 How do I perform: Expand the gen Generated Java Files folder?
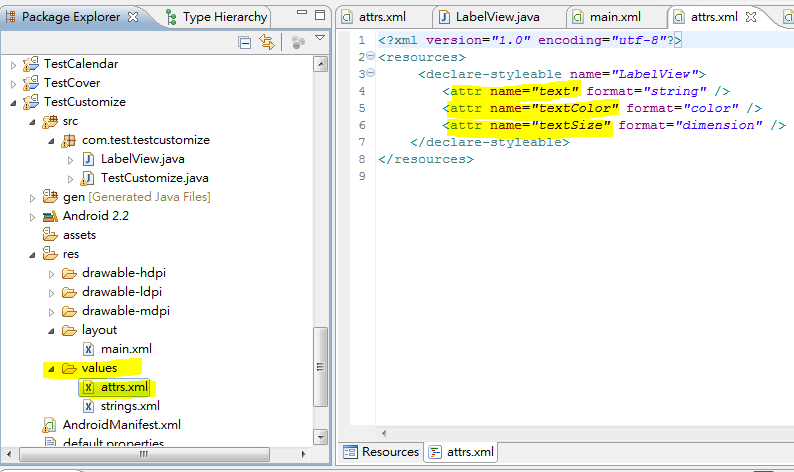[32, 198]
